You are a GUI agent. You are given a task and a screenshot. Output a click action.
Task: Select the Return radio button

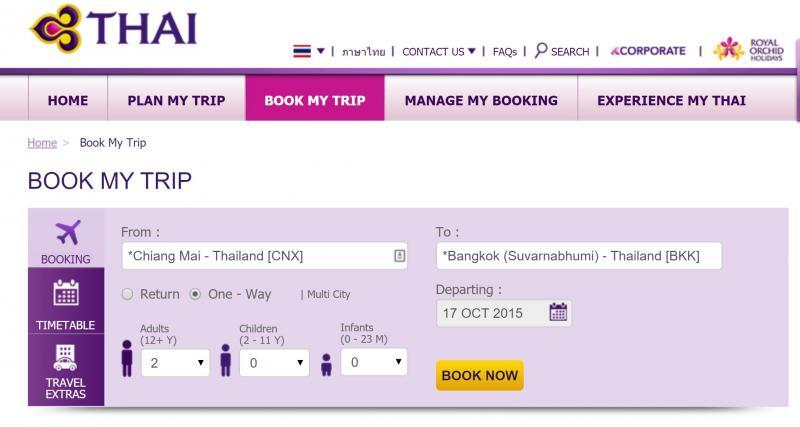tap(128, 294)
